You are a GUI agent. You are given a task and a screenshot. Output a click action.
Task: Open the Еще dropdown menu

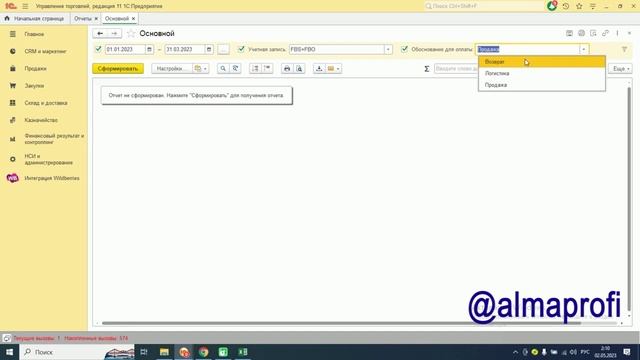coord(621,69)
